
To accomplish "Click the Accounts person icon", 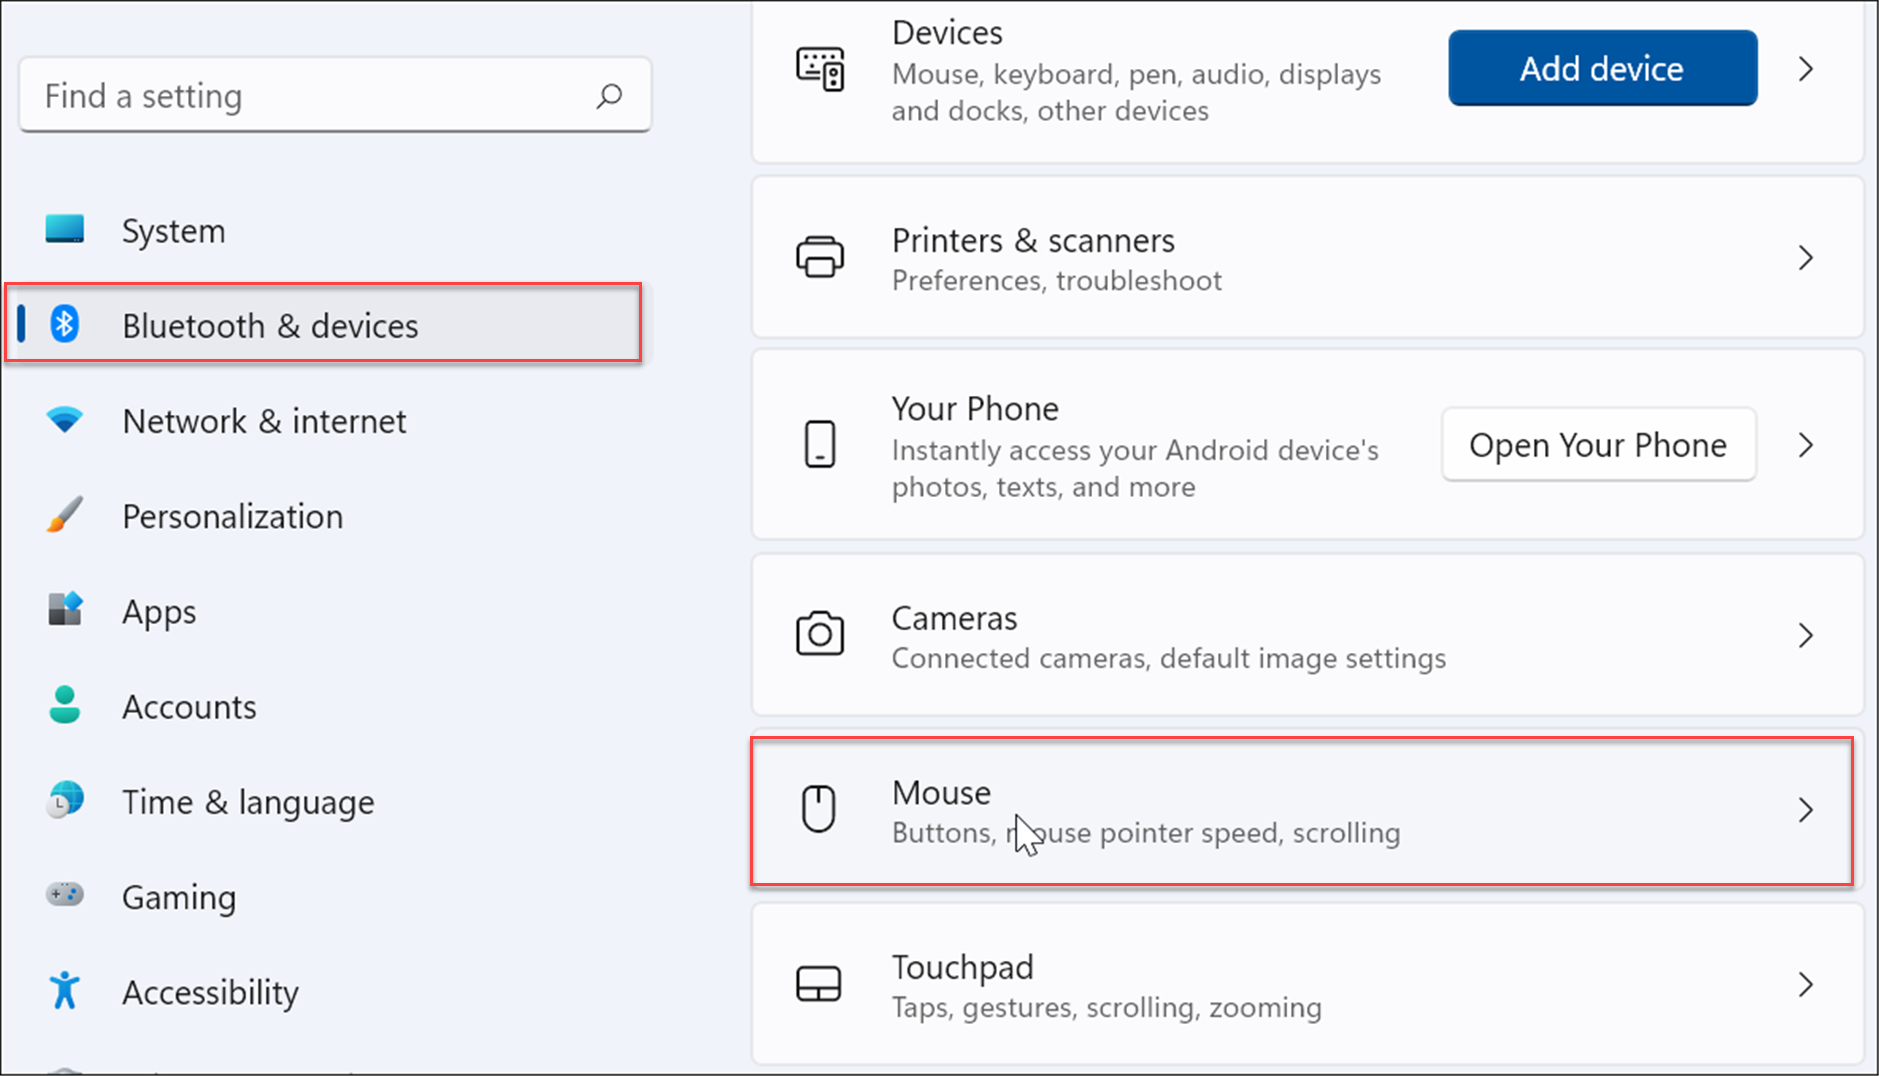I will point(64,705).
